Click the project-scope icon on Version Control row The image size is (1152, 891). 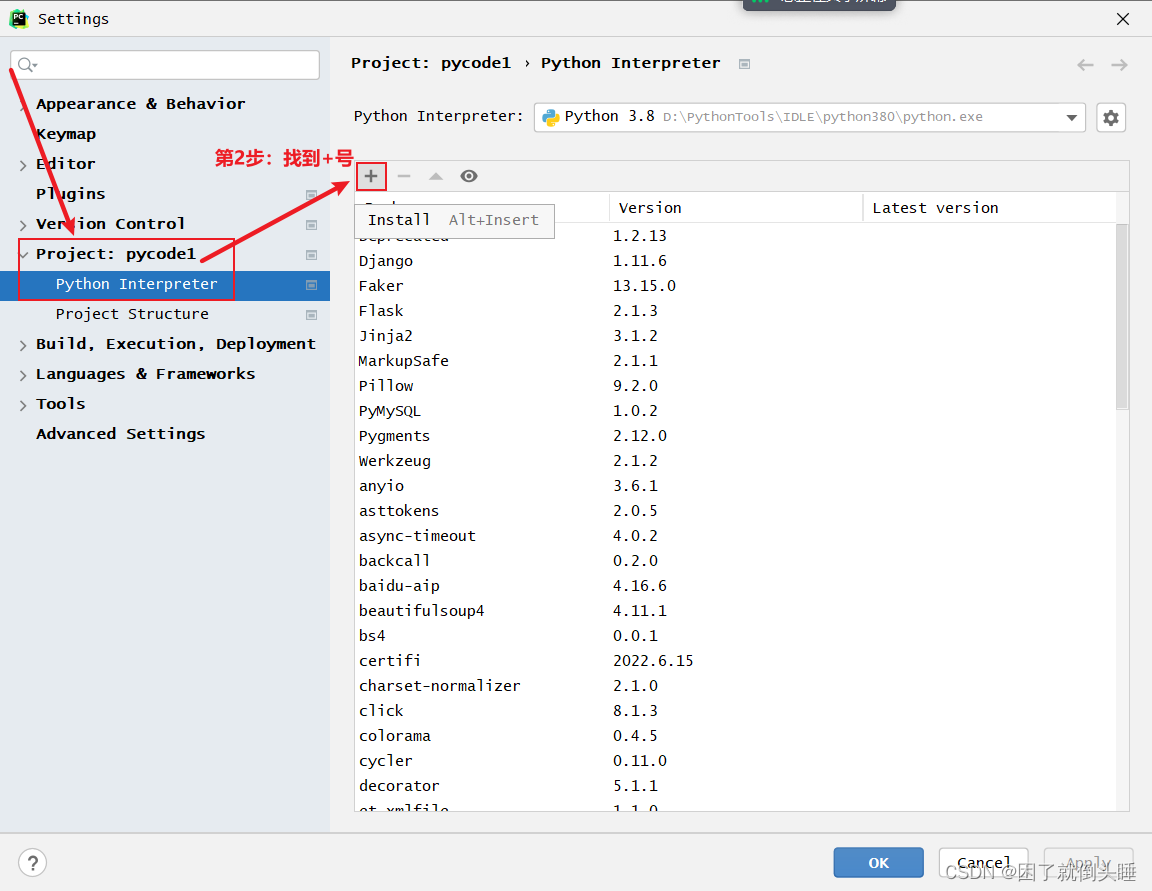(x=312, y=225)
